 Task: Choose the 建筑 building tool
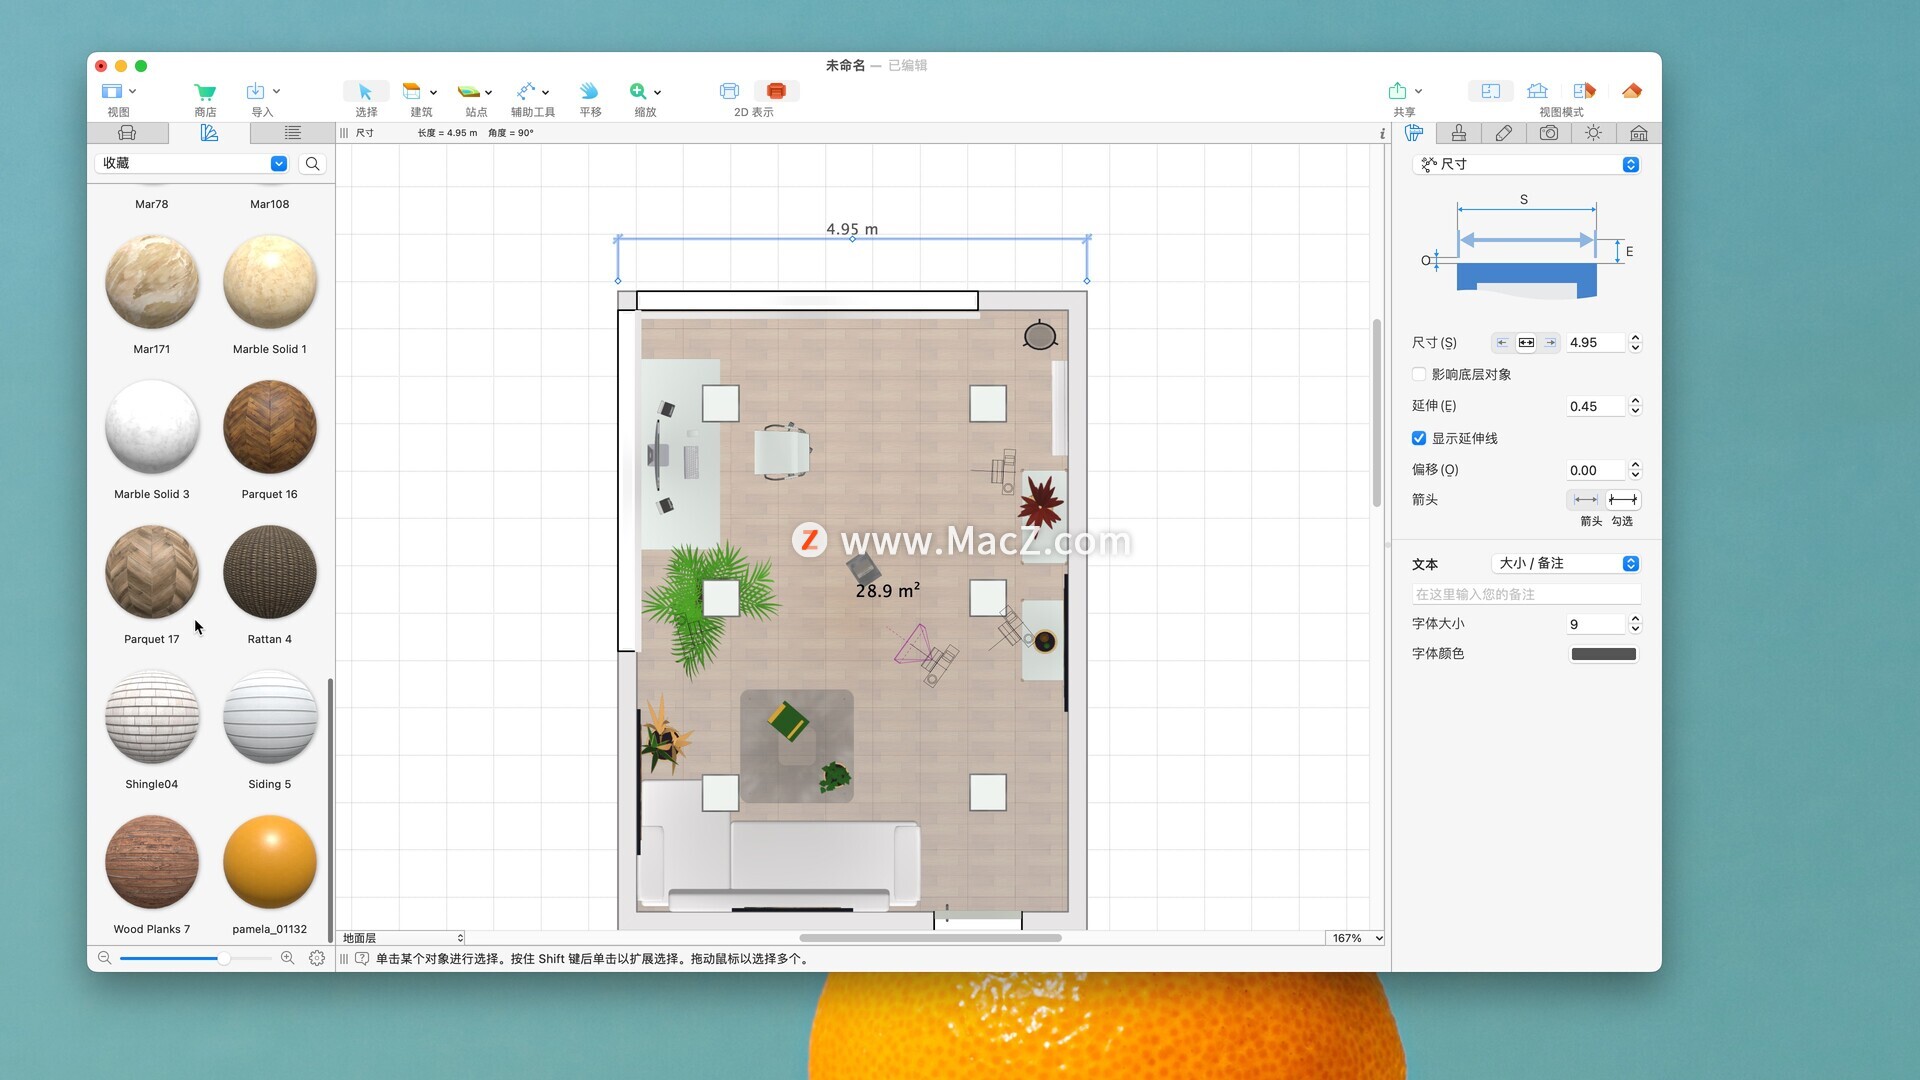pyautogui.click(x=411, y=91)
